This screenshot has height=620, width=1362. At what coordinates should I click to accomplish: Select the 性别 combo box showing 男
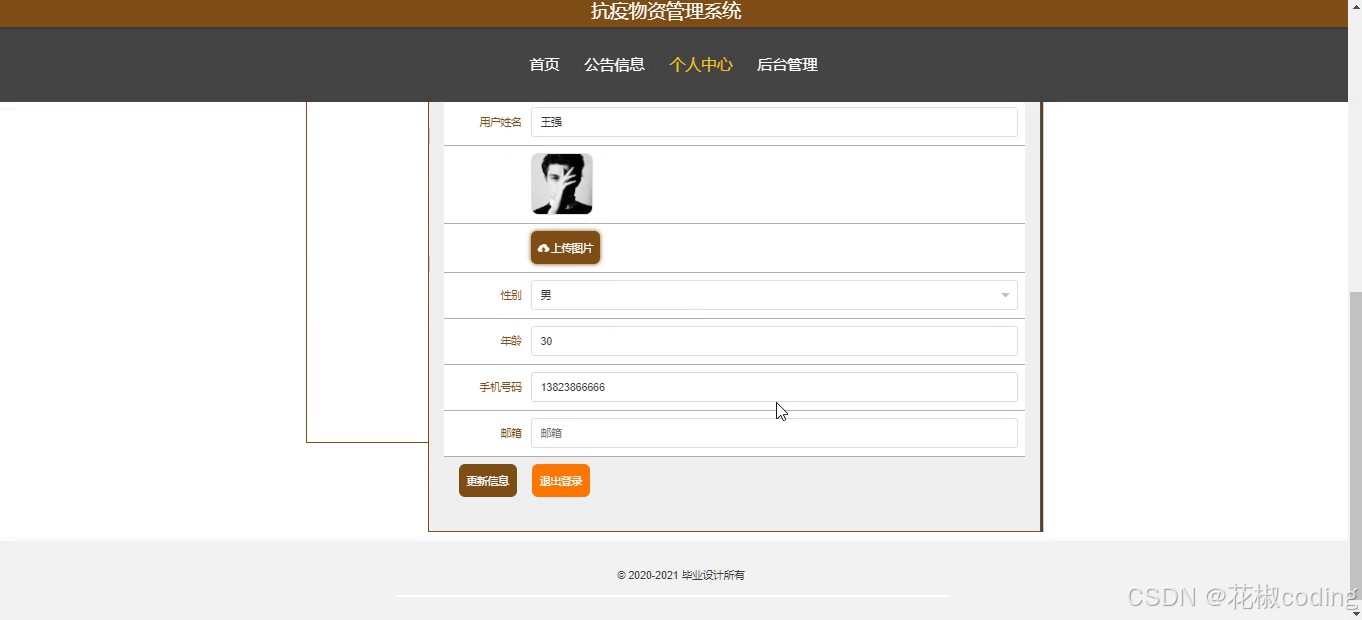(x=770, y=294)
